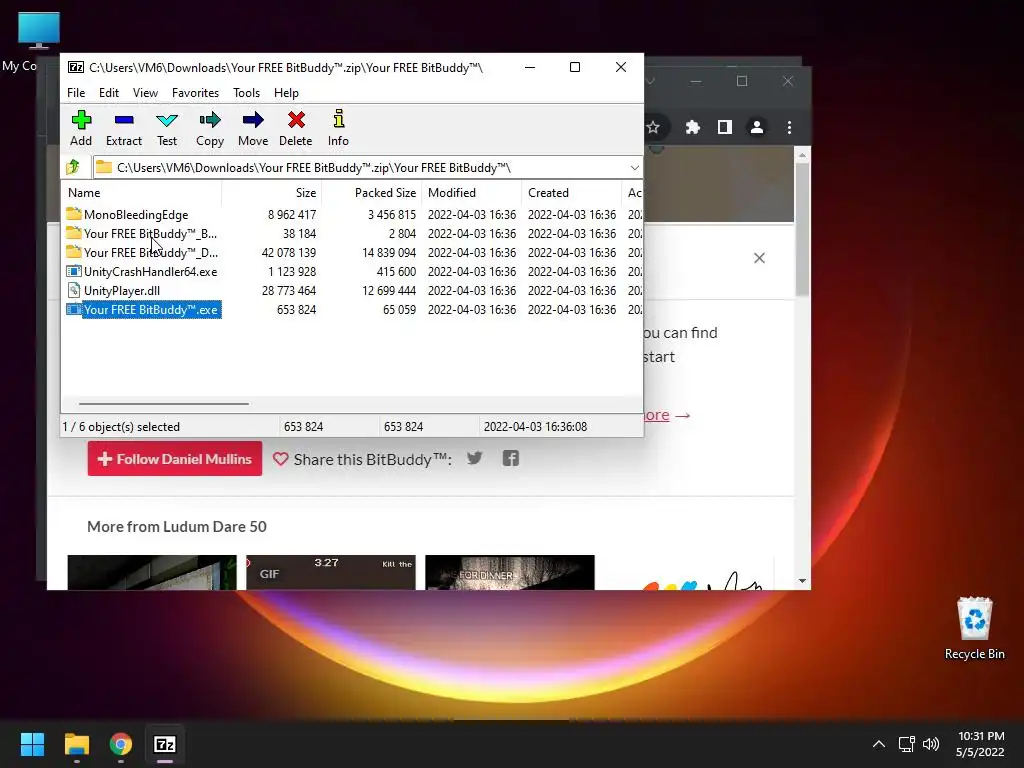This screenshot has width=1024, height=768.
Task: Click size 8 962 417 of MonoBleedingEdge
Action: pyautogui.click(x=291, y=214)
